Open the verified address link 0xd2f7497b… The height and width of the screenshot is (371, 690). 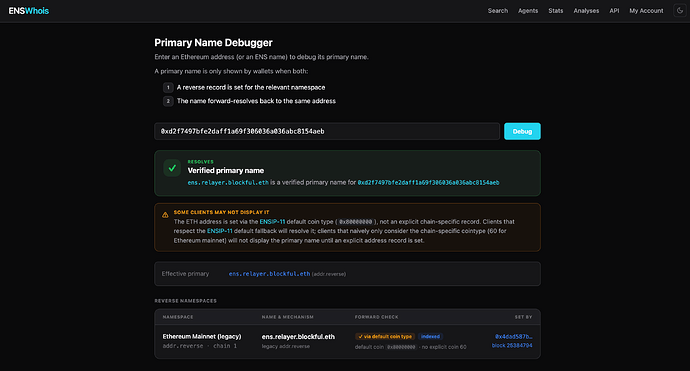[428, 182]
